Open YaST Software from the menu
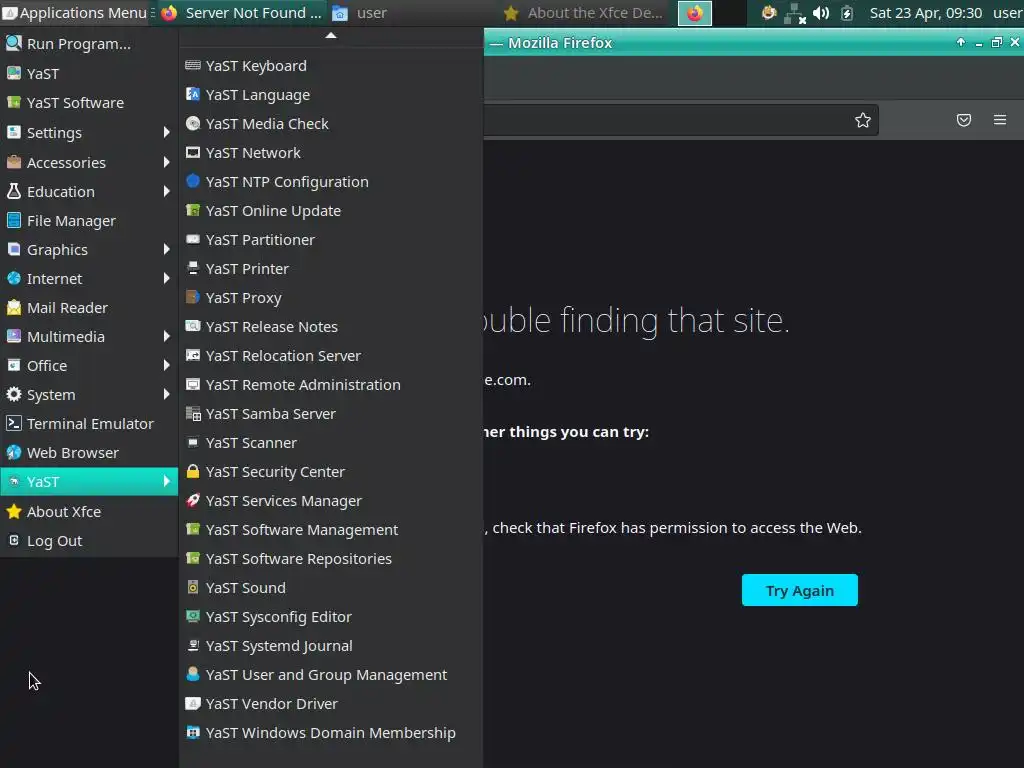The height and width of the screenshot is (768, 1024). pyautogui.click(x=89, y=103)
